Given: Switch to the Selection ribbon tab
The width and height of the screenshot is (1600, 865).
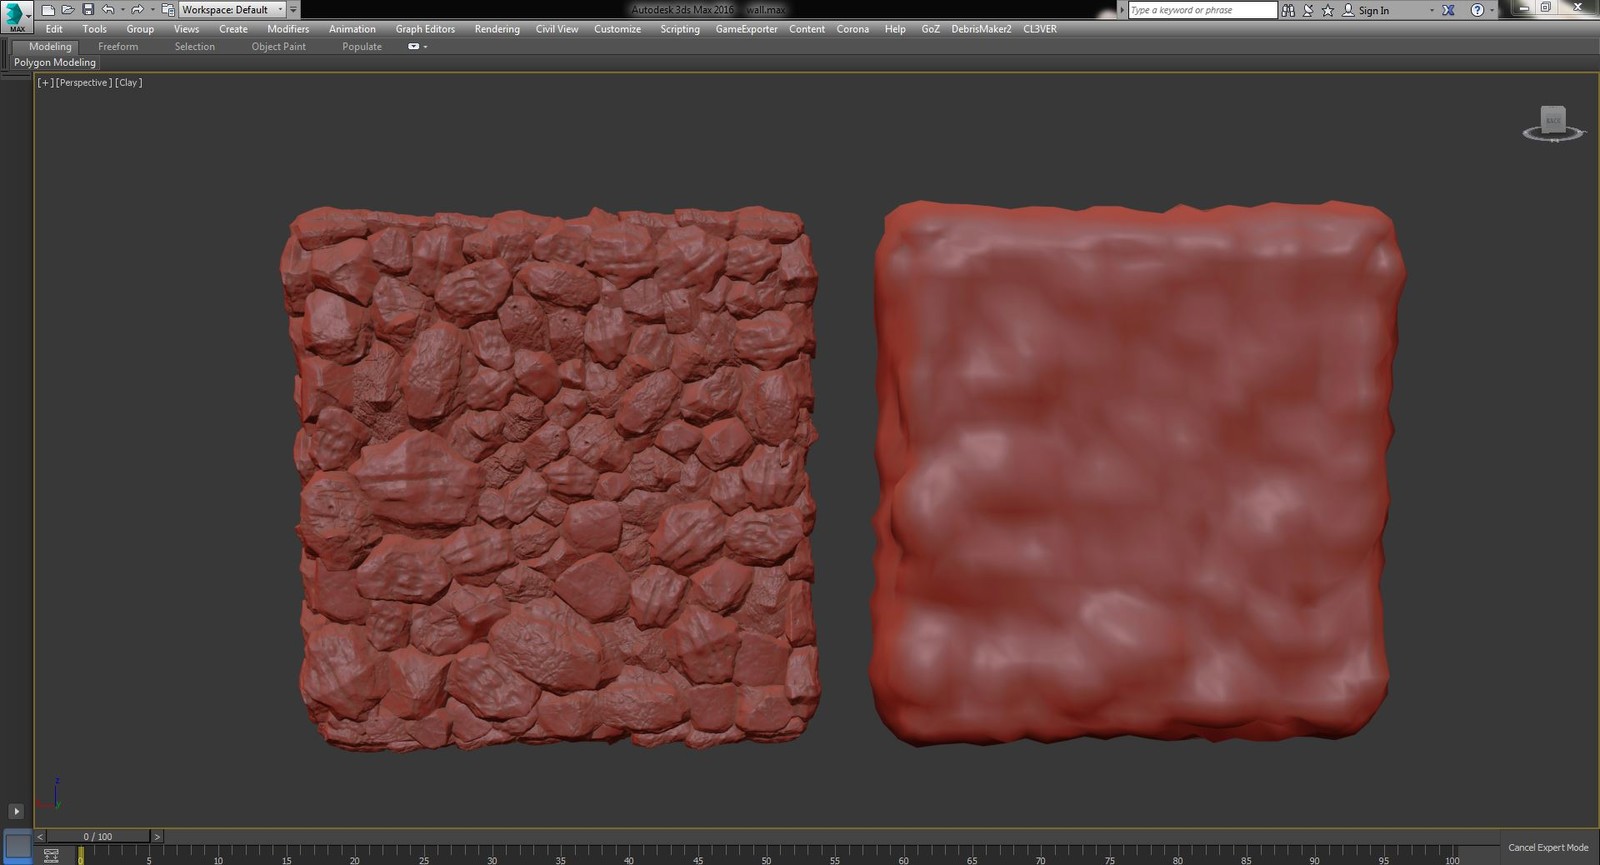Looking at the screenshot, I should (x=195, y=47).
